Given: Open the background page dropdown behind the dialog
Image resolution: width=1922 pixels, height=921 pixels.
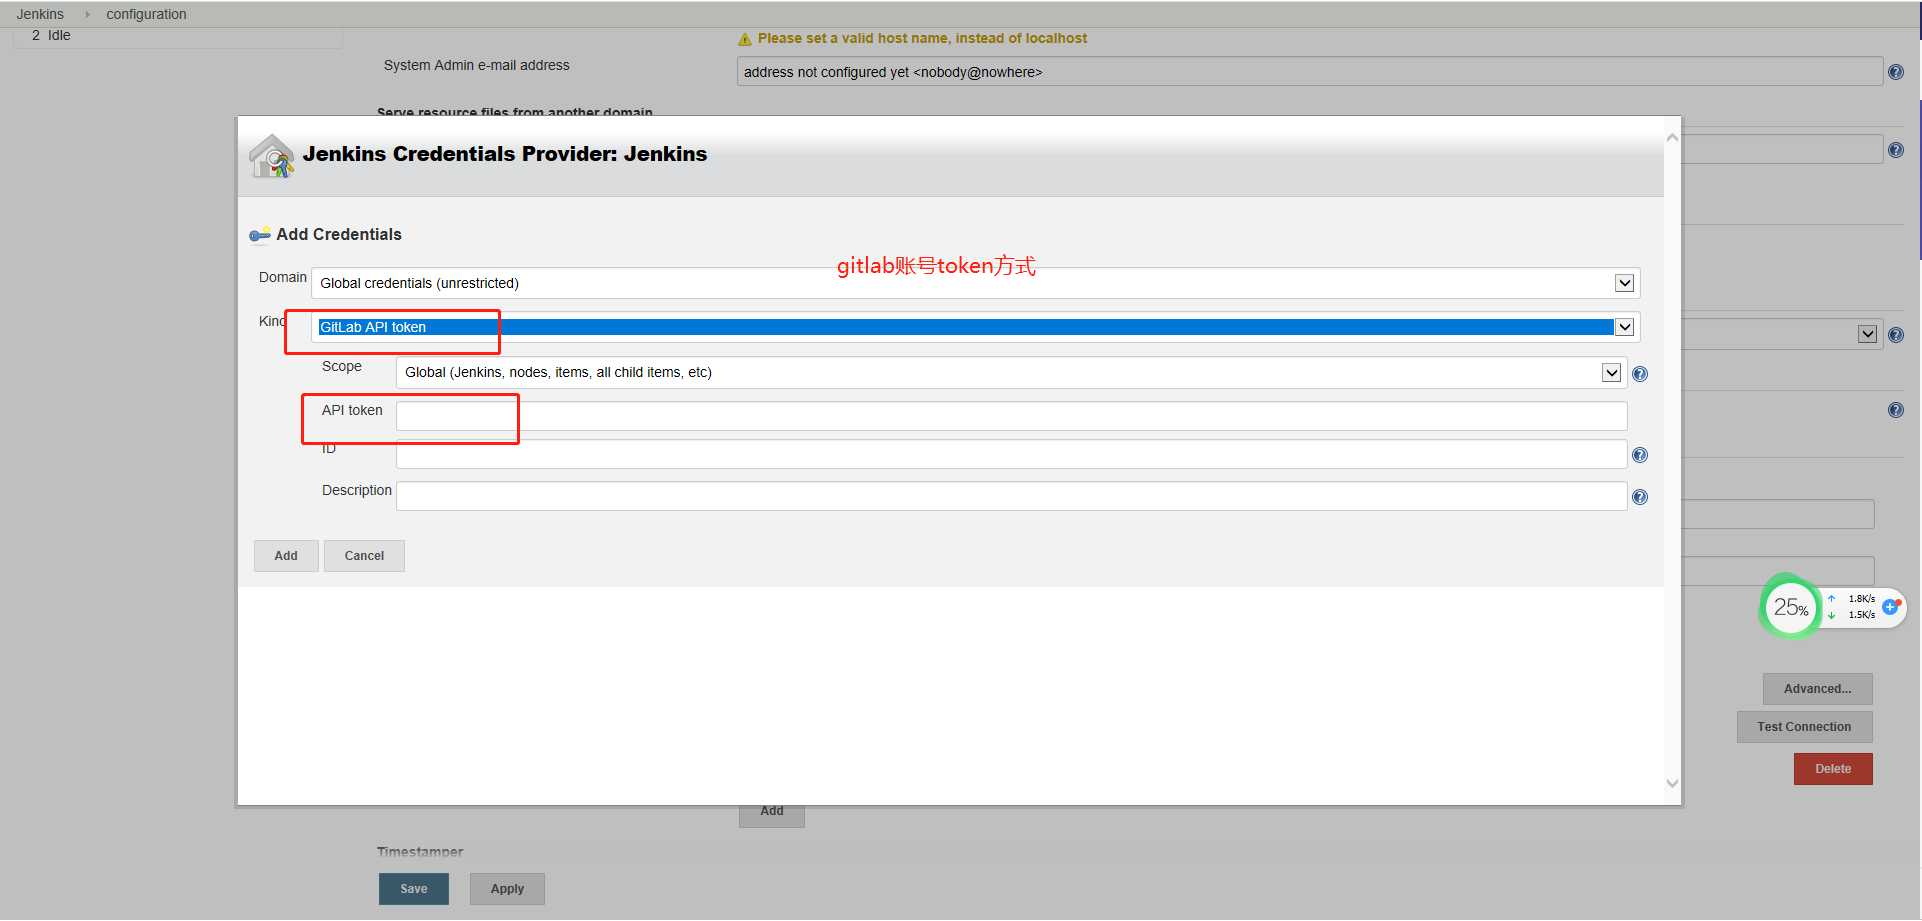Looking at the screenshot, I should pos(1867,334).
